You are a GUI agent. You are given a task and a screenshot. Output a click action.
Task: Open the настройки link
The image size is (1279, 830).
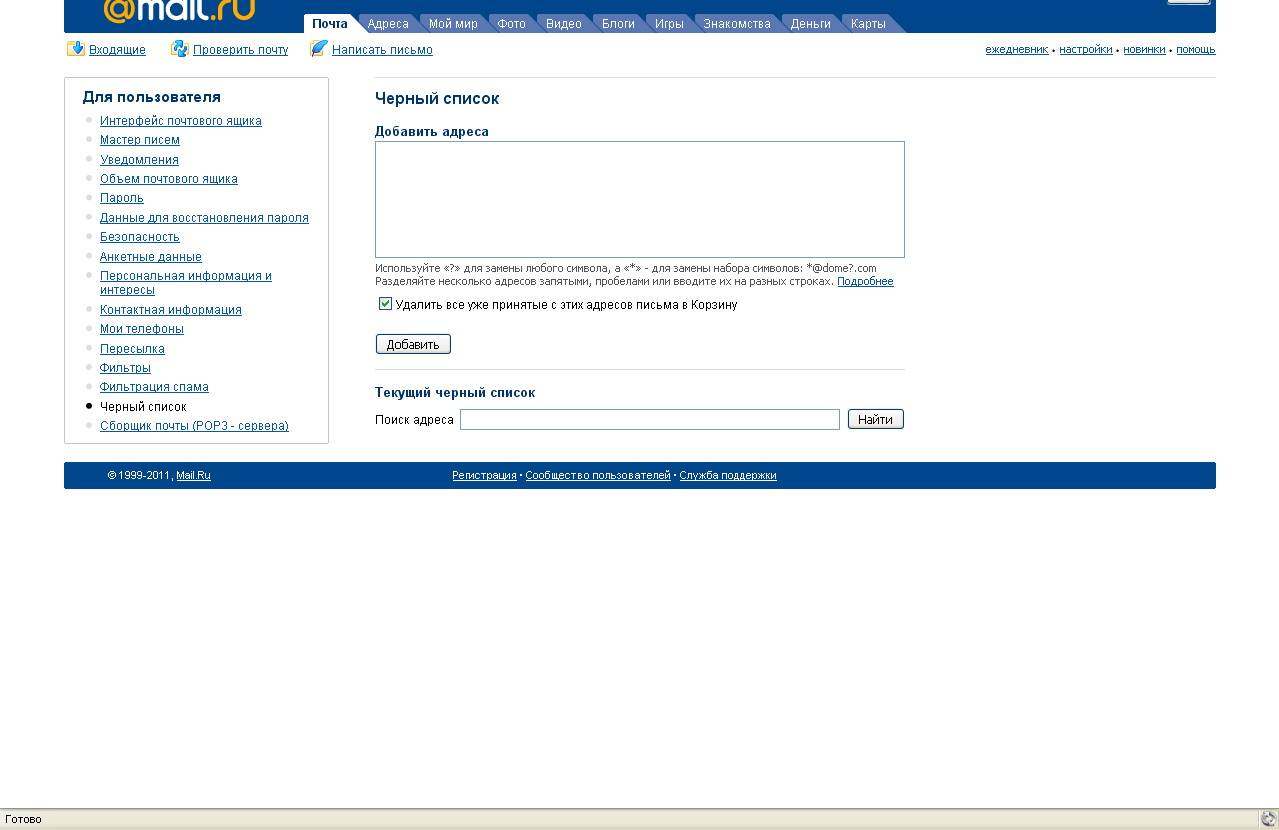(x=1085, y=50)
